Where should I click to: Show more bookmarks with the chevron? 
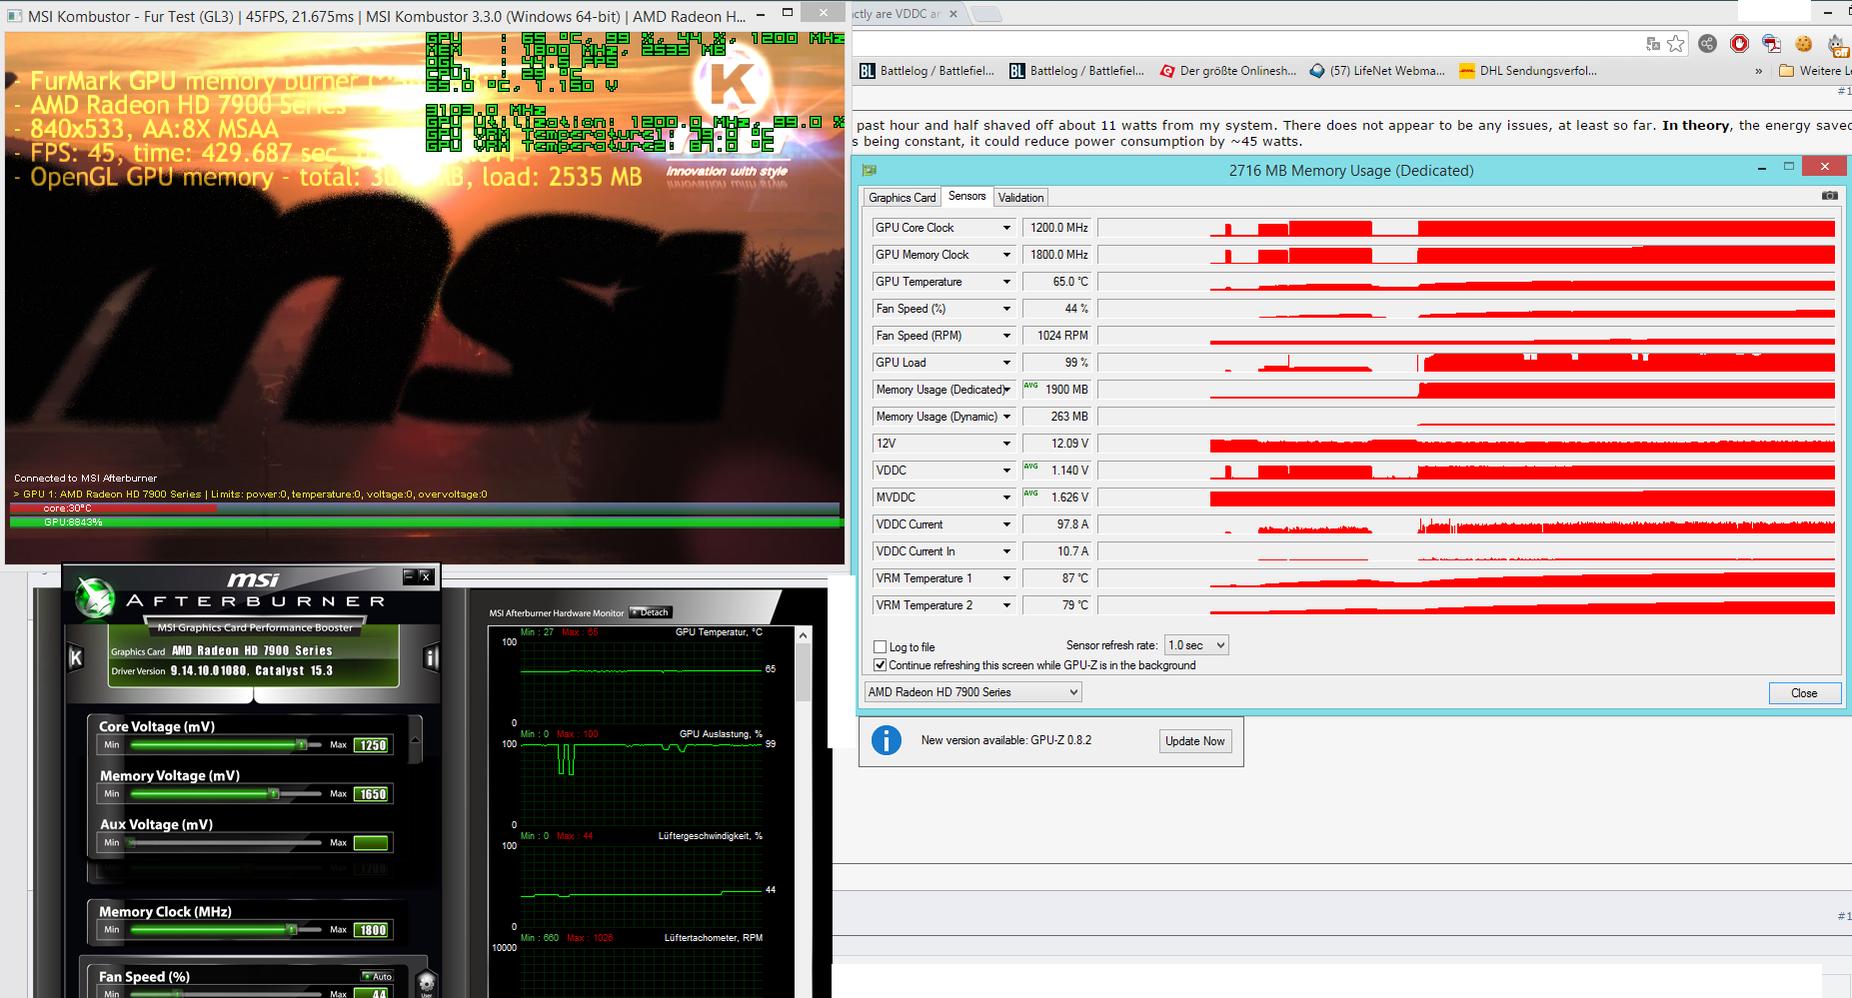pyautogui.click(x=1759, y=71)
